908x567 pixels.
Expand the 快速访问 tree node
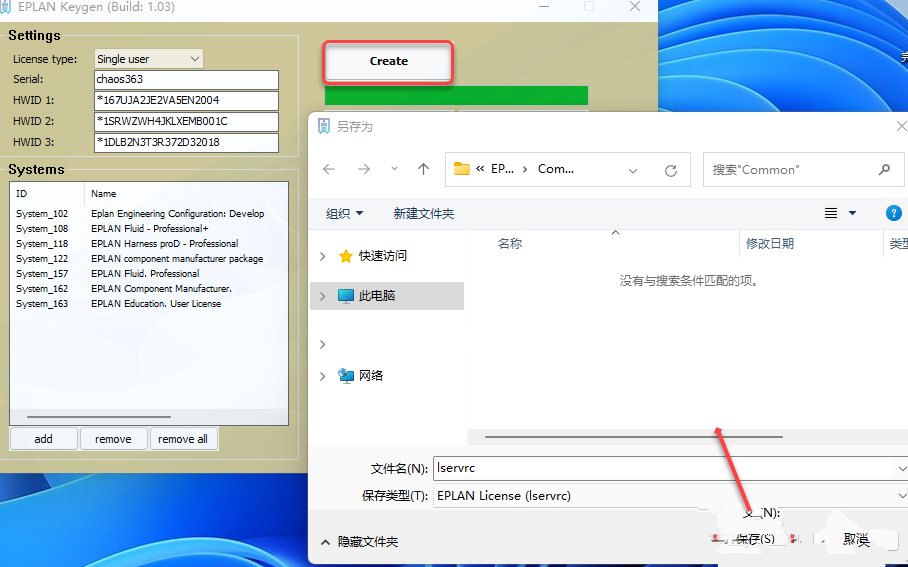click(x=323, y=256)
